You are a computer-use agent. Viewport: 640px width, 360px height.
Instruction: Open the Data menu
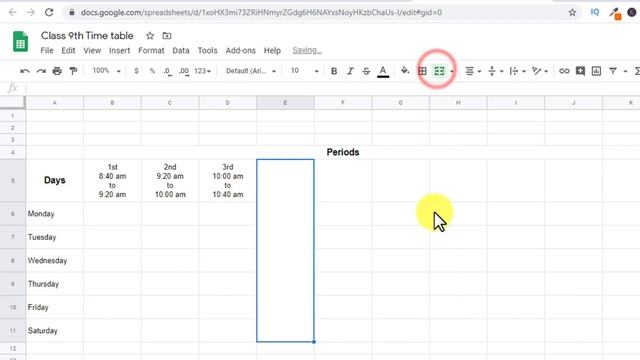click(181, 51)
